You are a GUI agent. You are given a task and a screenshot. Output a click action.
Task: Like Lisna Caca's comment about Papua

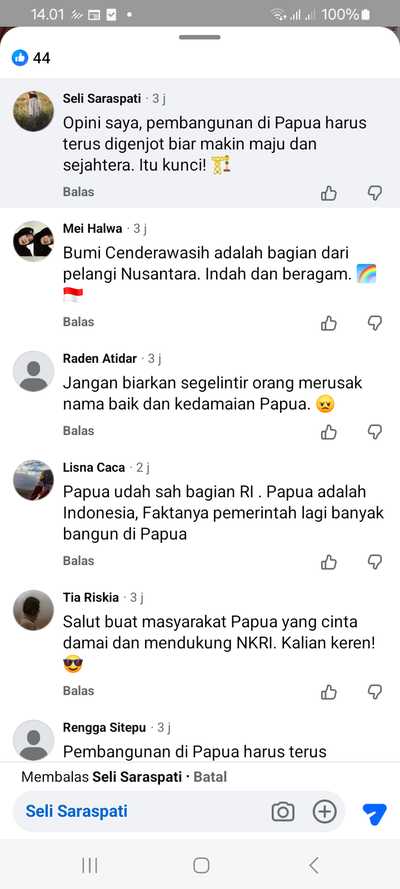tap(329, 562)
